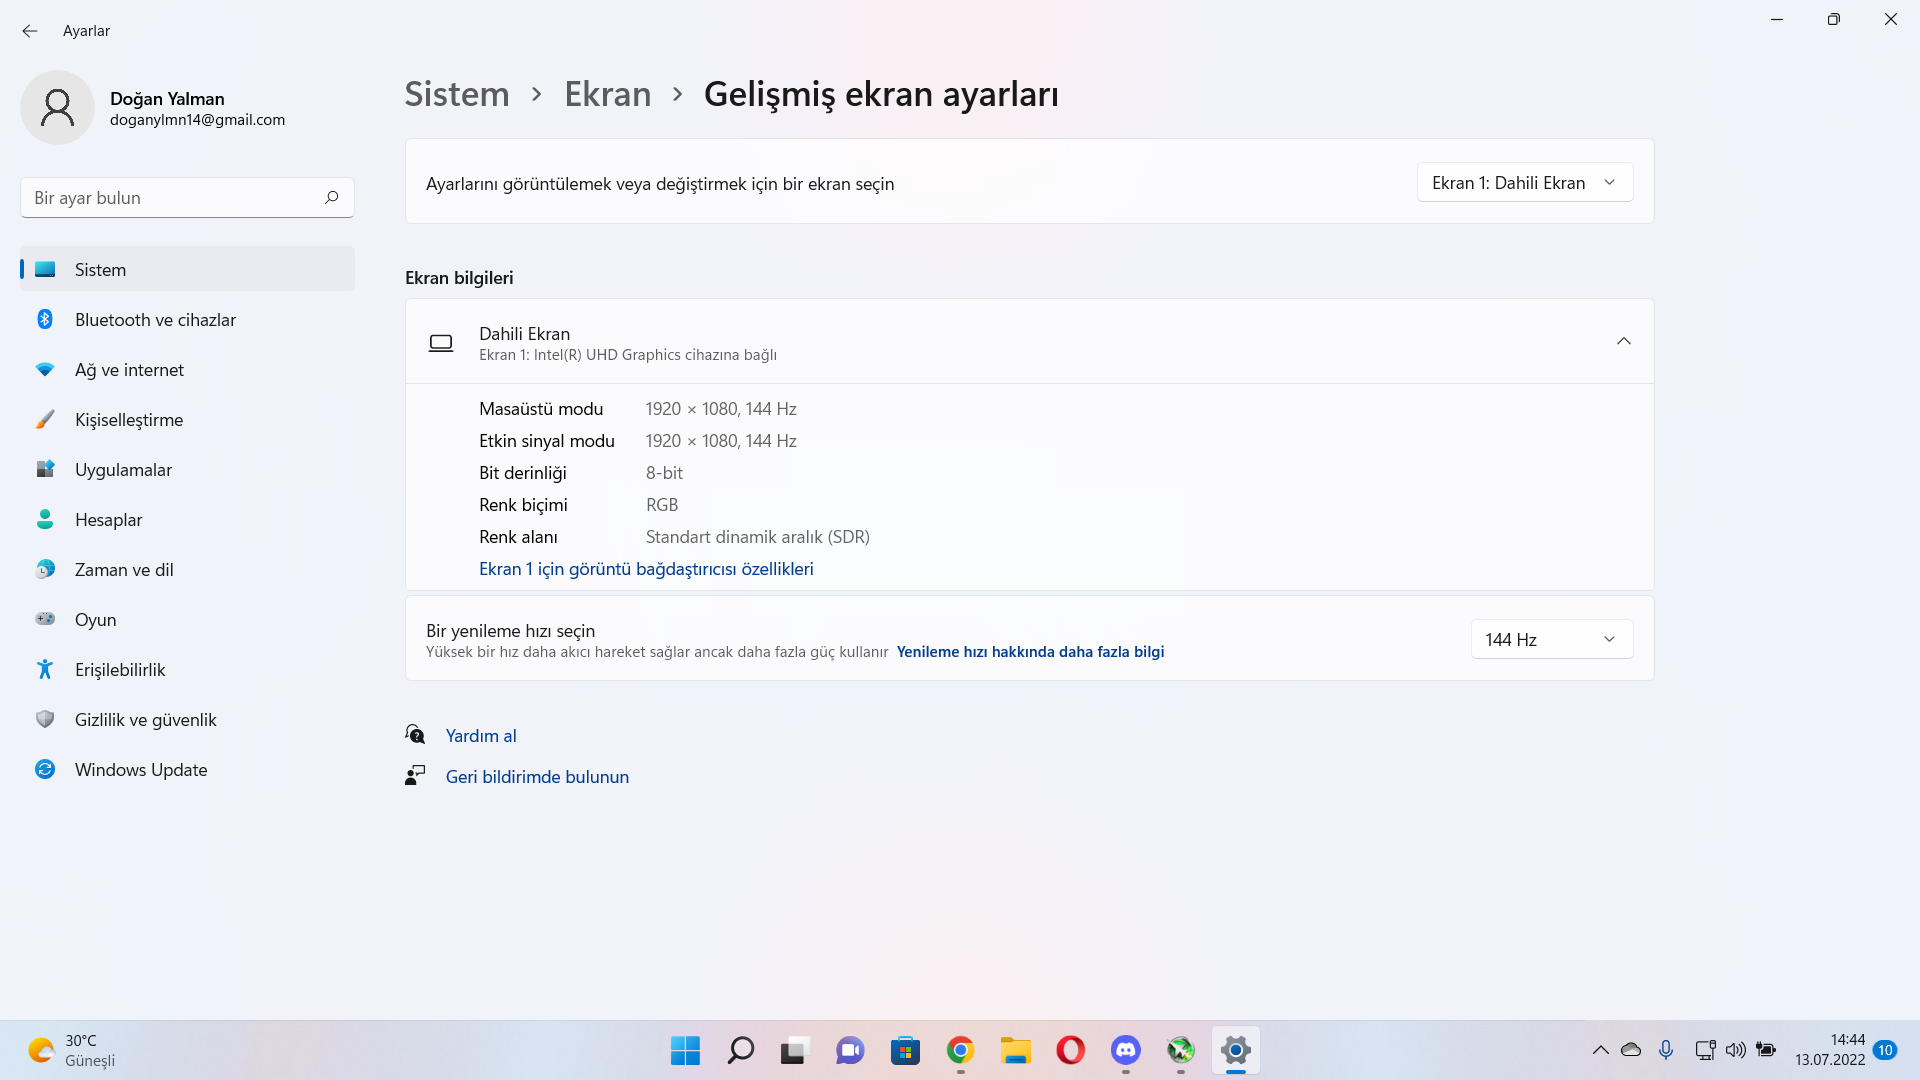The width and height of the screenshot is (1920, 1080).
Task: Open görüntü bağdaştırıcısı özellikleri link
Action: pos(646,569)
